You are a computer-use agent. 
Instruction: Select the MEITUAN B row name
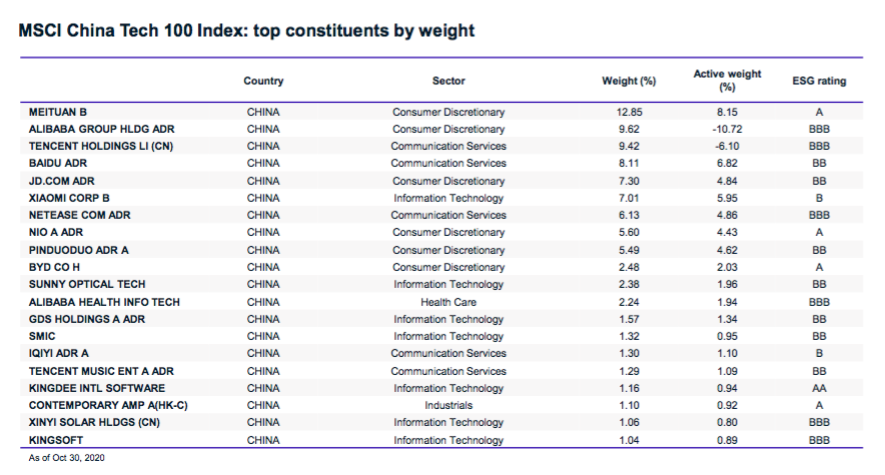(x=59, y=112)
